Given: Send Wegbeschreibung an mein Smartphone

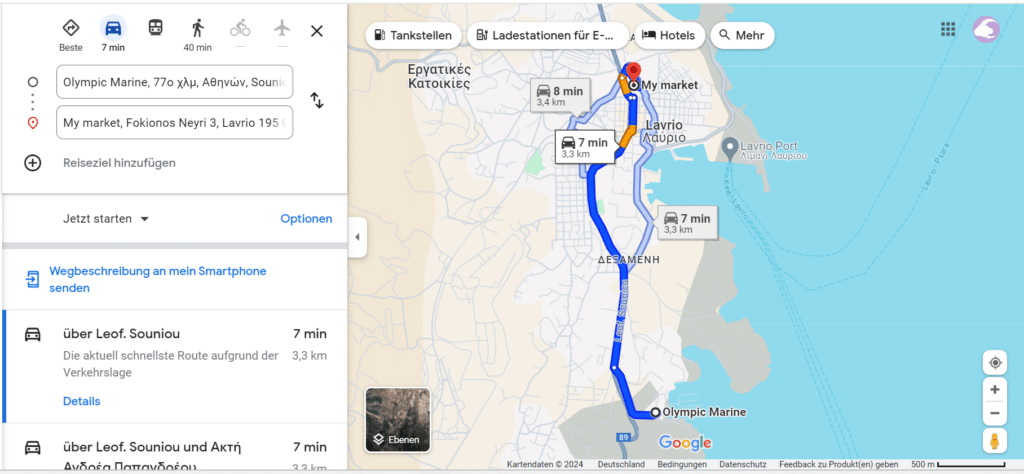Looking at the screenshot, I should (x=157, y=279).
